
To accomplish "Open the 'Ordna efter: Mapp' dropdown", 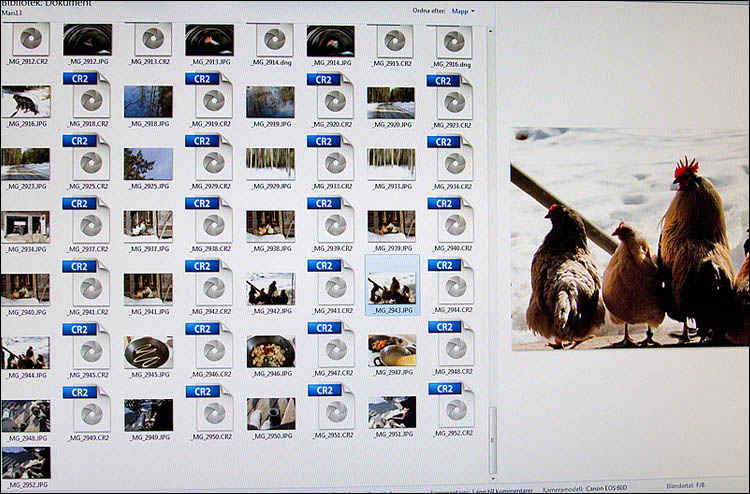I will click(463, 11).
